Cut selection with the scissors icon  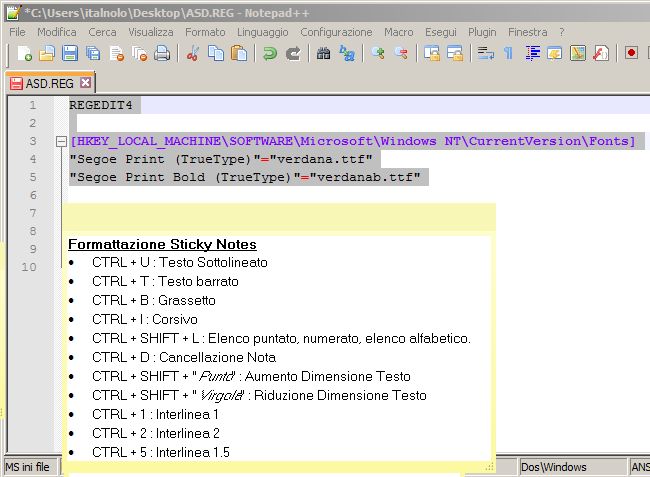(193, 53)
